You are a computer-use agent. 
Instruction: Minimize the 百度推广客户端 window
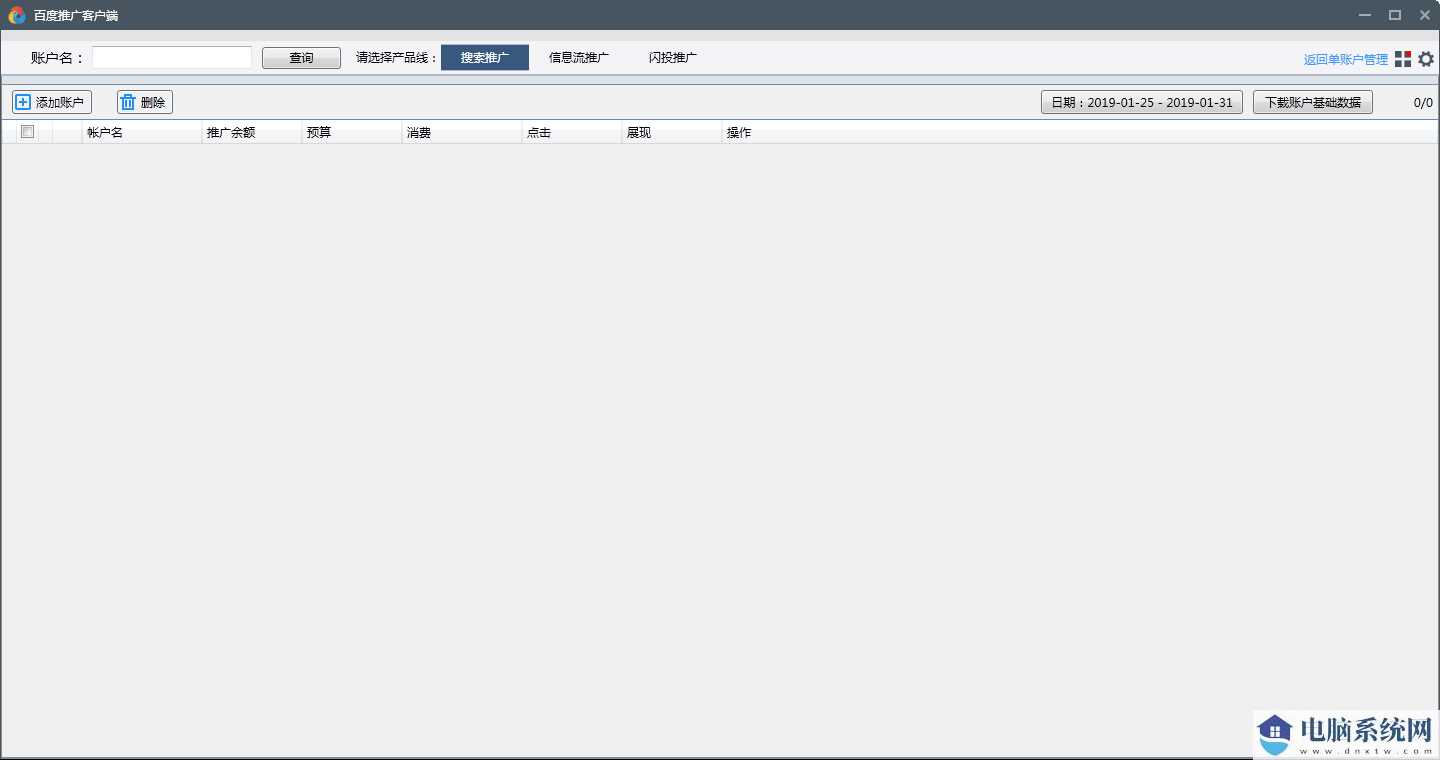[1365, 15]
